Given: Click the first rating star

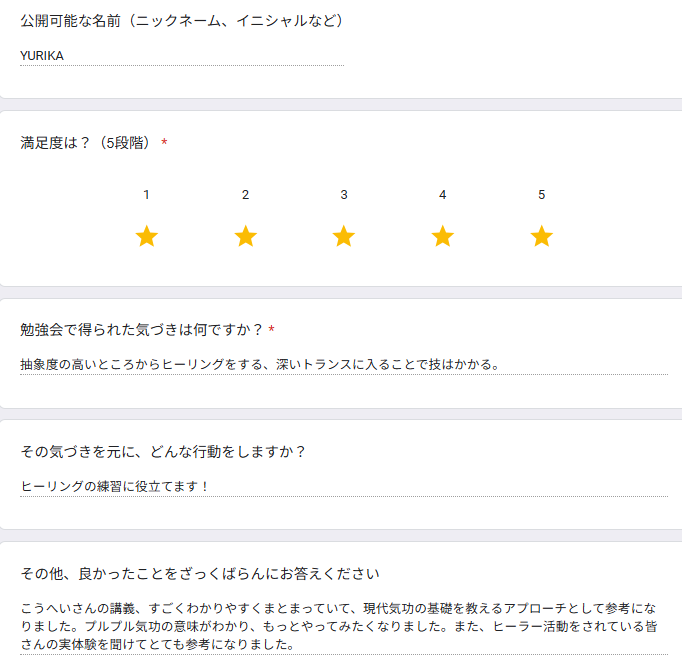Looking at the screenshot, I should click(147, 237).
